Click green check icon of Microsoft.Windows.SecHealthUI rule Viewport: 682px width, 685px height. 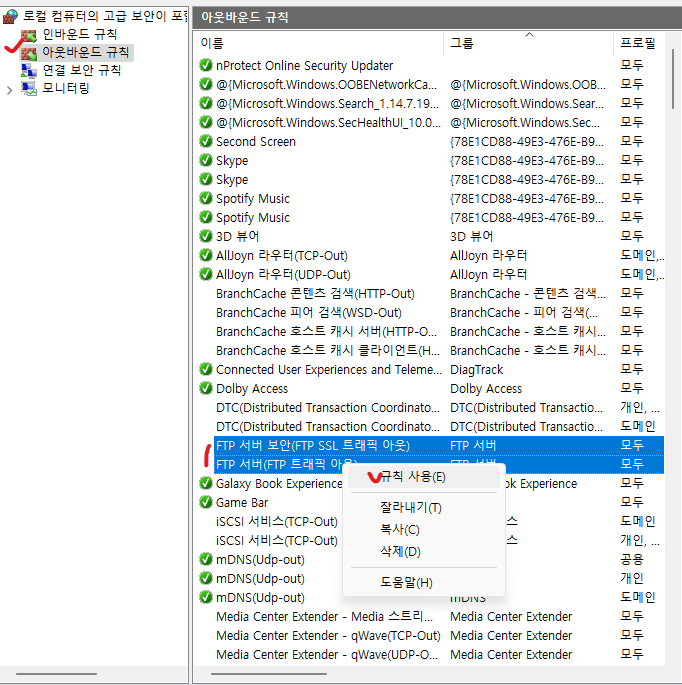point(205,122)
